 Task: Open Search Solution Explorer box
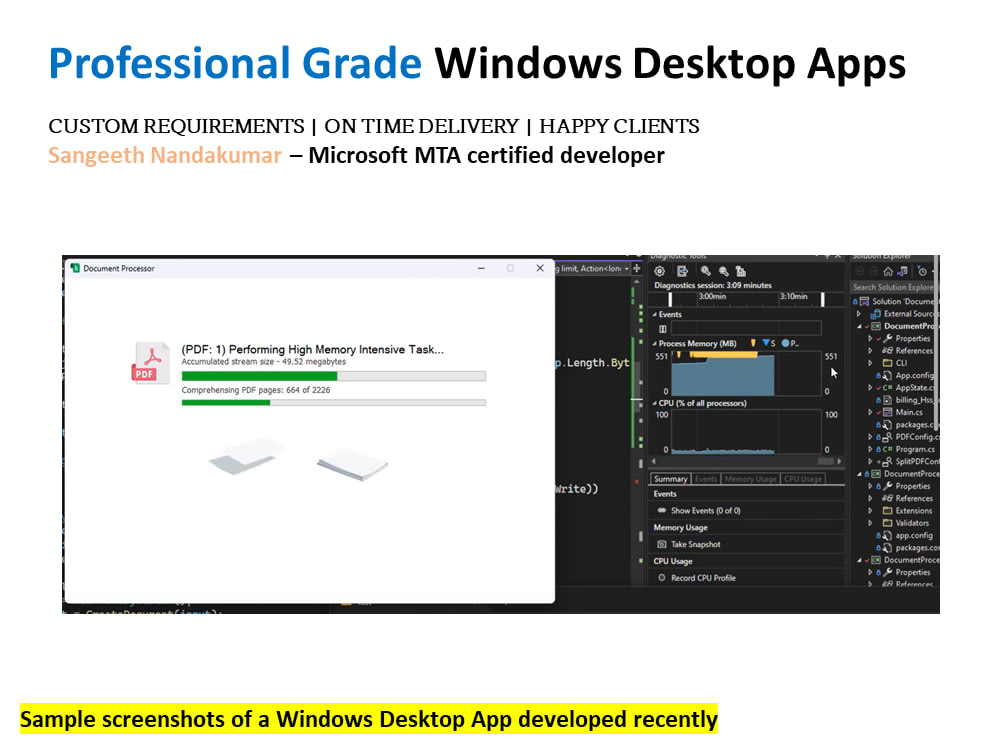pyautogui.click(x=893, y=287)
